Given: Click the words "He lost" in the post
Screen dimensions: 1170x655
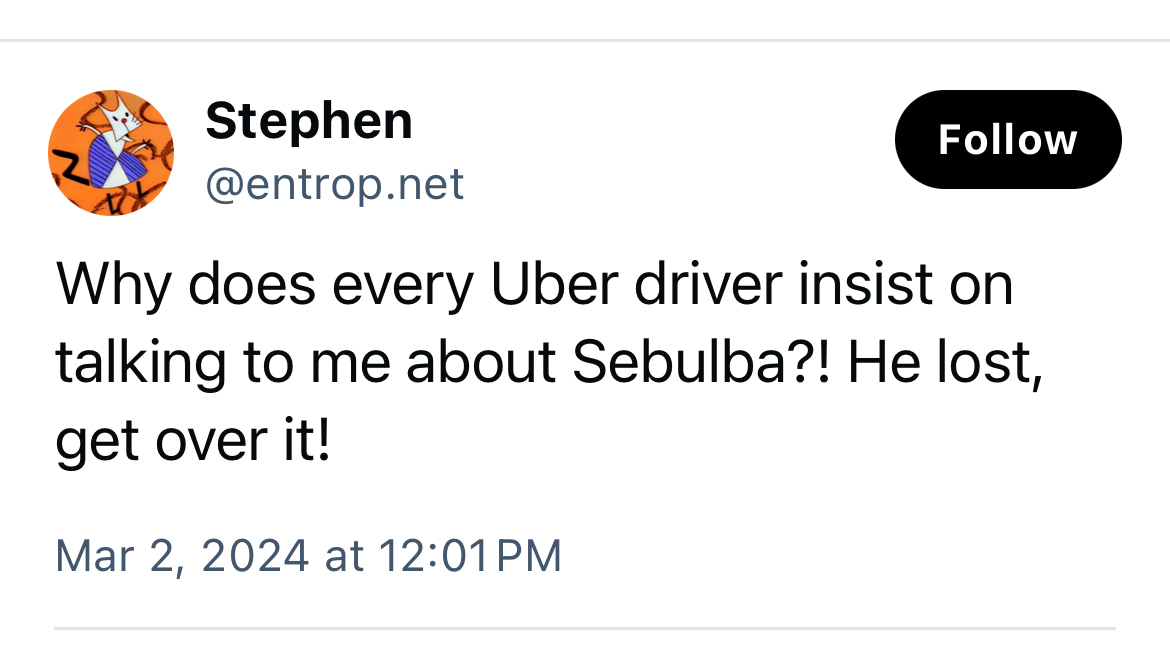Looking at the screenshot, I should [938, 364].
